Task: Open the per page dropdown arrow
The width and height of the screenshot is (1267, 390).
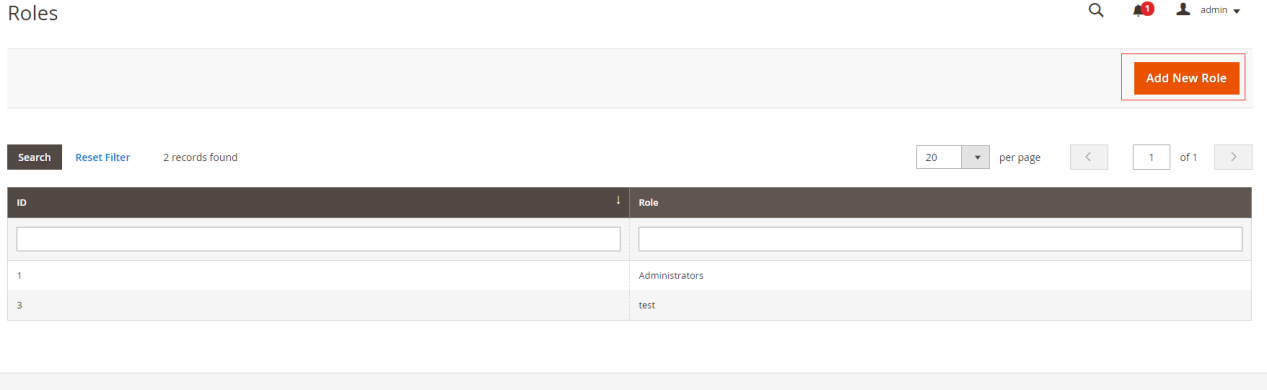Action: (x=975, y=157)
